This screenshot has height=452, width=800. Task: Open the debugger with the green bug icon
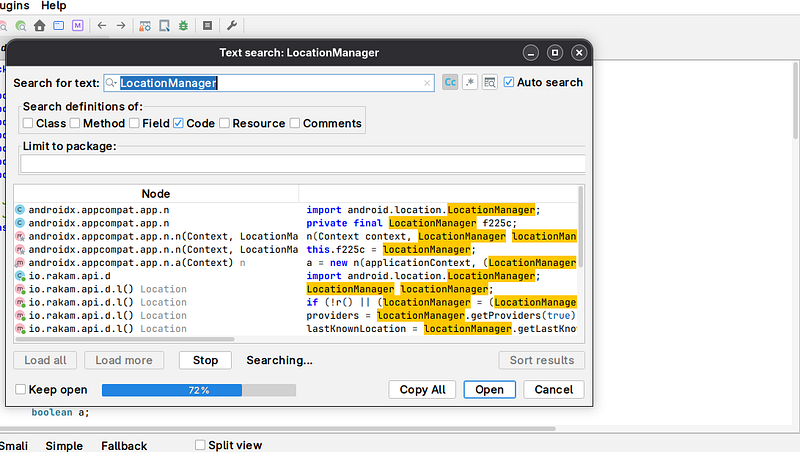[183, 26]
